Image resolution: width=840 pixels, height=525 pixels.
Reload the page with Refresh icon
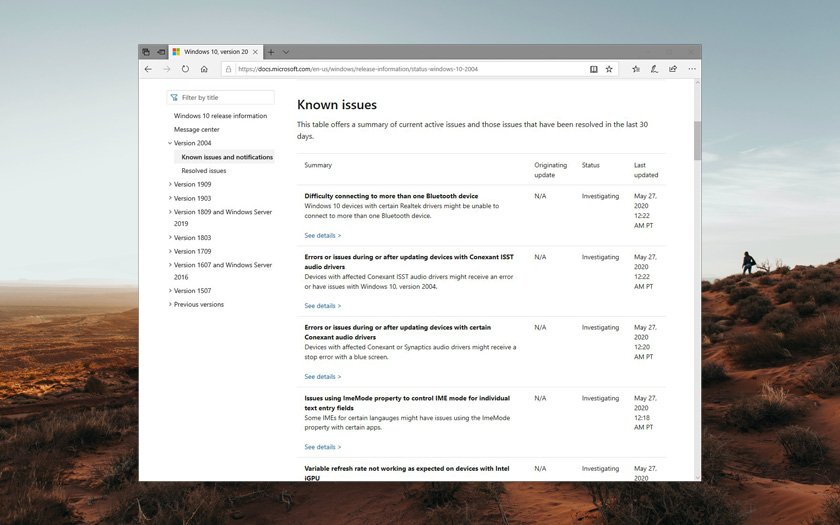click(x=185, y=69)
